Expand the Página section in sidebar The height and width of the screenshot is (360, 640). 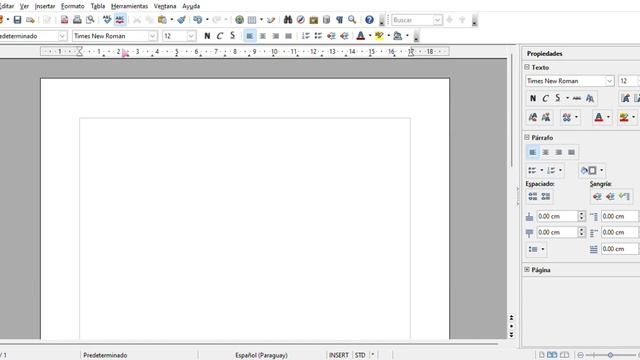tap(527, 269)
